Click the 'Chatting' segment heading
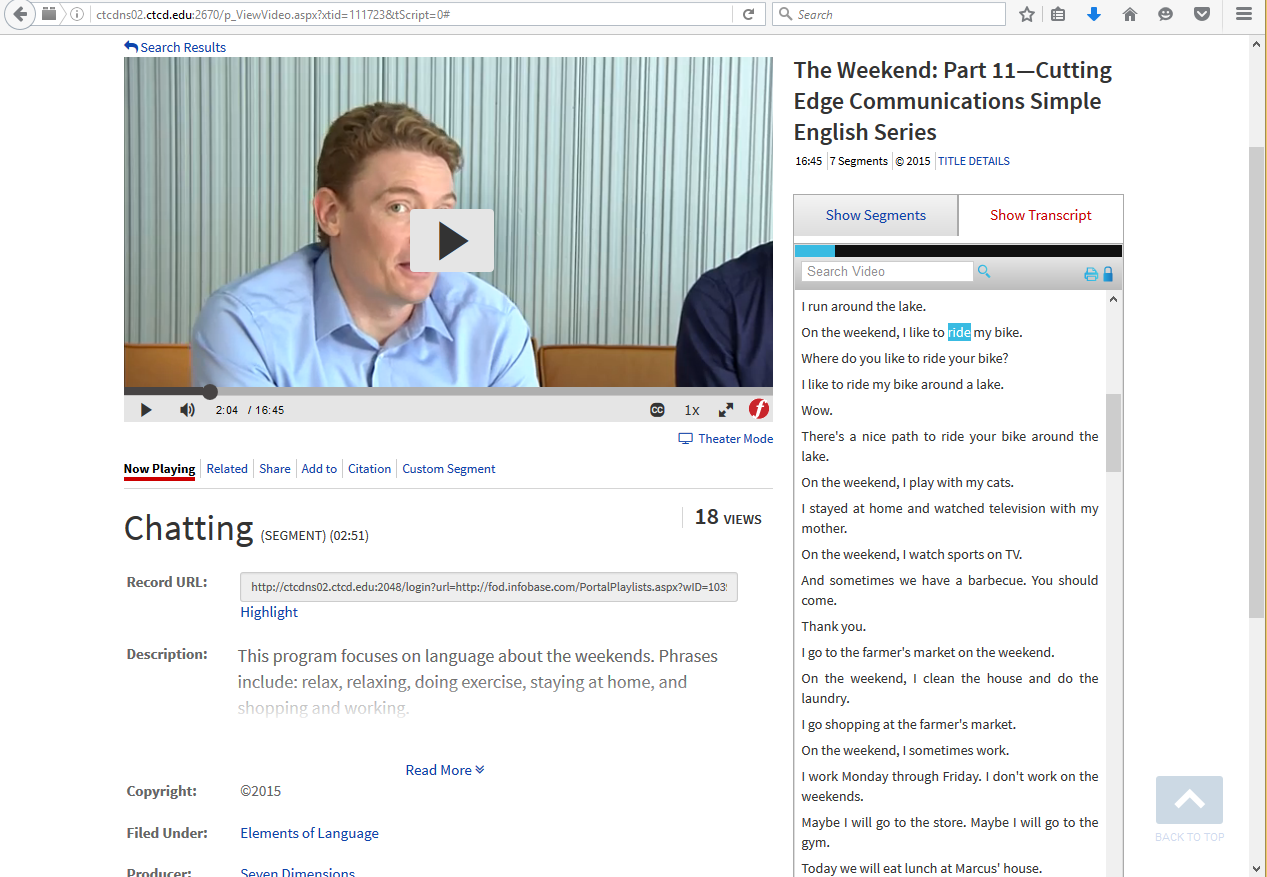The height and width of the screenshot is (877, 1267). click(188, 528)
